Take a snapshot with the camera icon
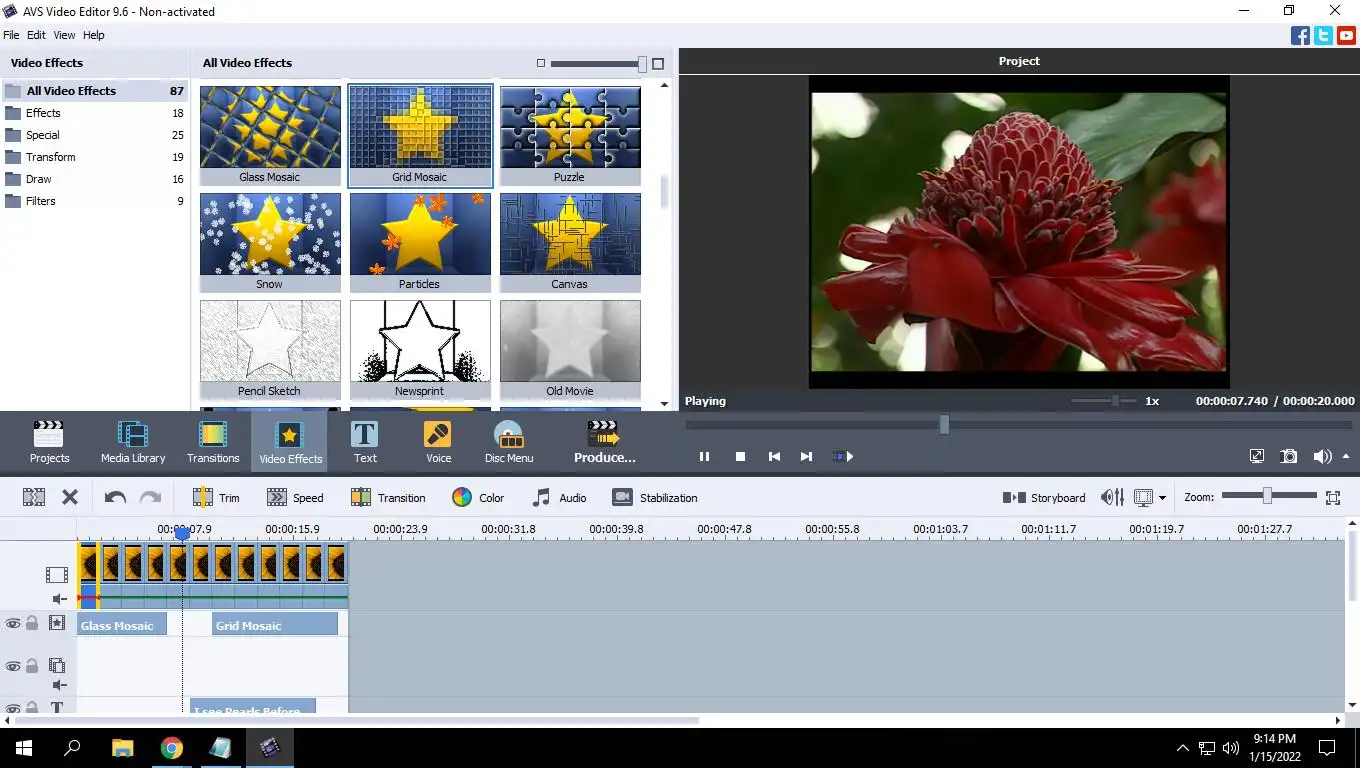 [1289, 456]
